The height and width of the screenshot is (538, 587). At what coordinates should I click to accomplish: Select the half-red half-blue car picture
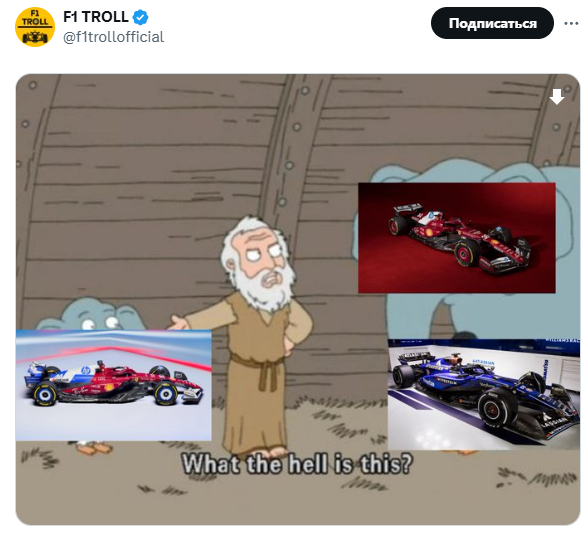pyautogui.click(x=113, y=385)
